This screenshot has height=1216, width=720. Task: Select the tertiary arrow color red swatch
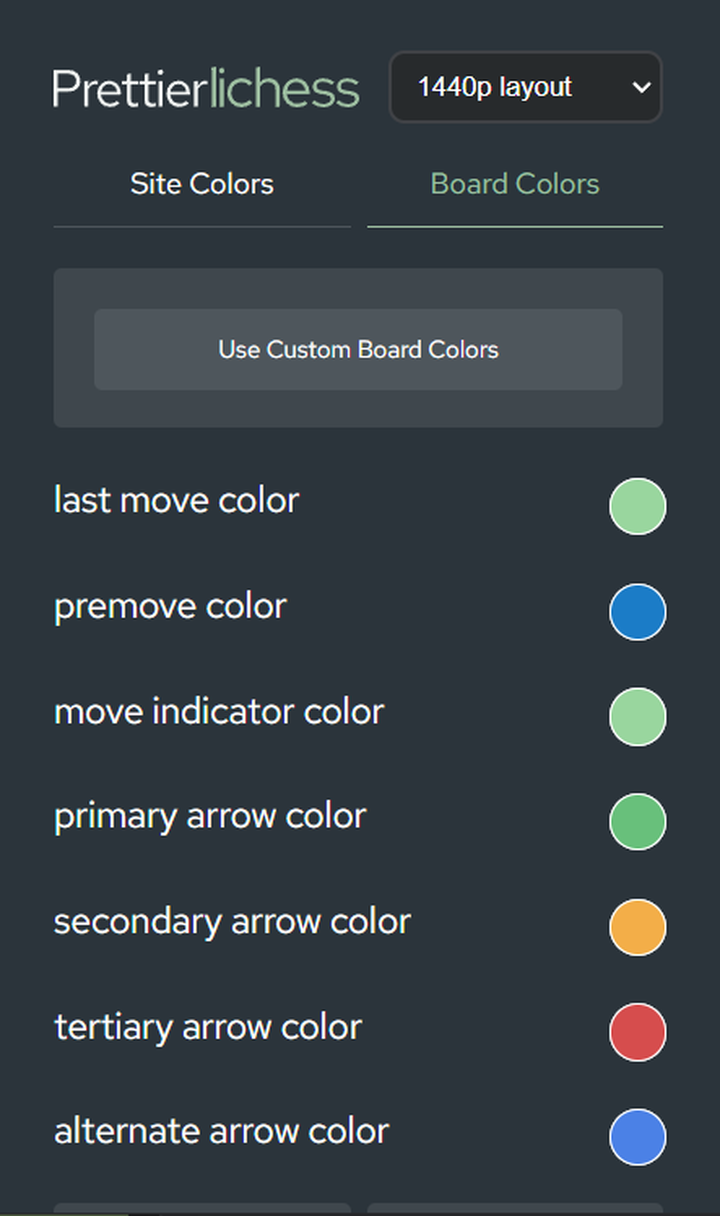637,1032
